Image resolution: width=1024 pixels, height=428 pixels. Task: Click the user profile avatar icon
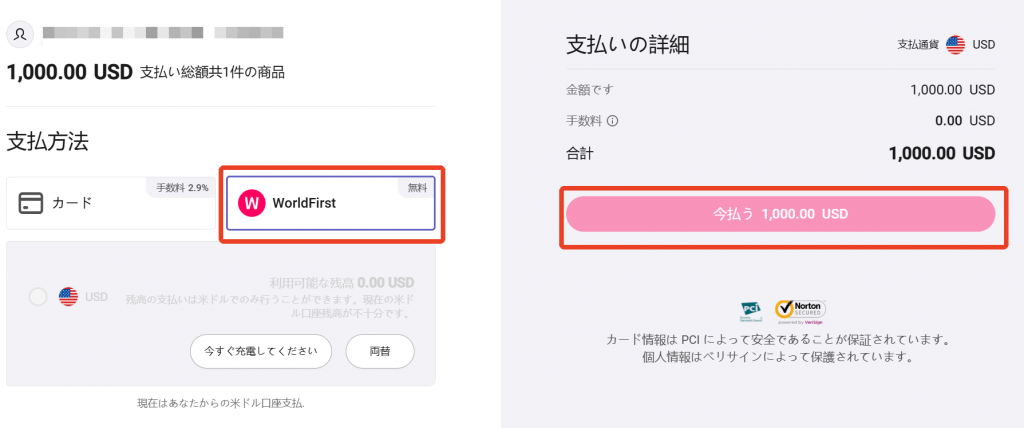[x=20, y=34]
